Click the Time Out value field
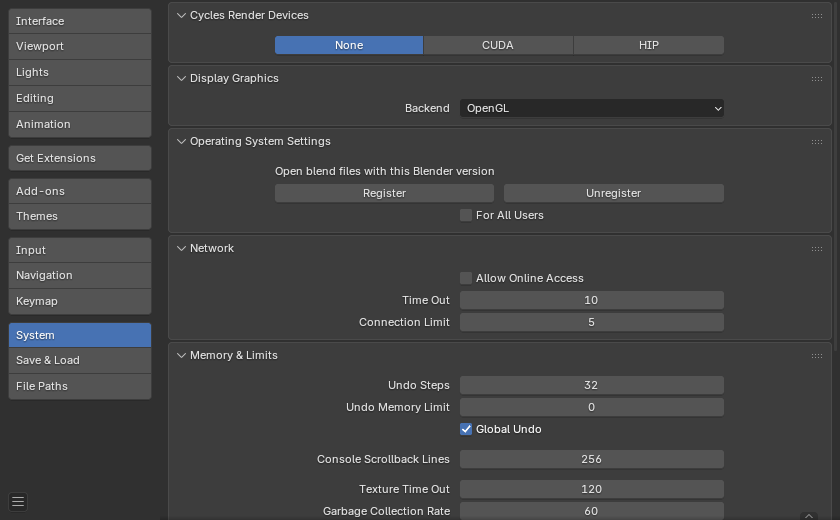840x520 pixels. (591, 300)
